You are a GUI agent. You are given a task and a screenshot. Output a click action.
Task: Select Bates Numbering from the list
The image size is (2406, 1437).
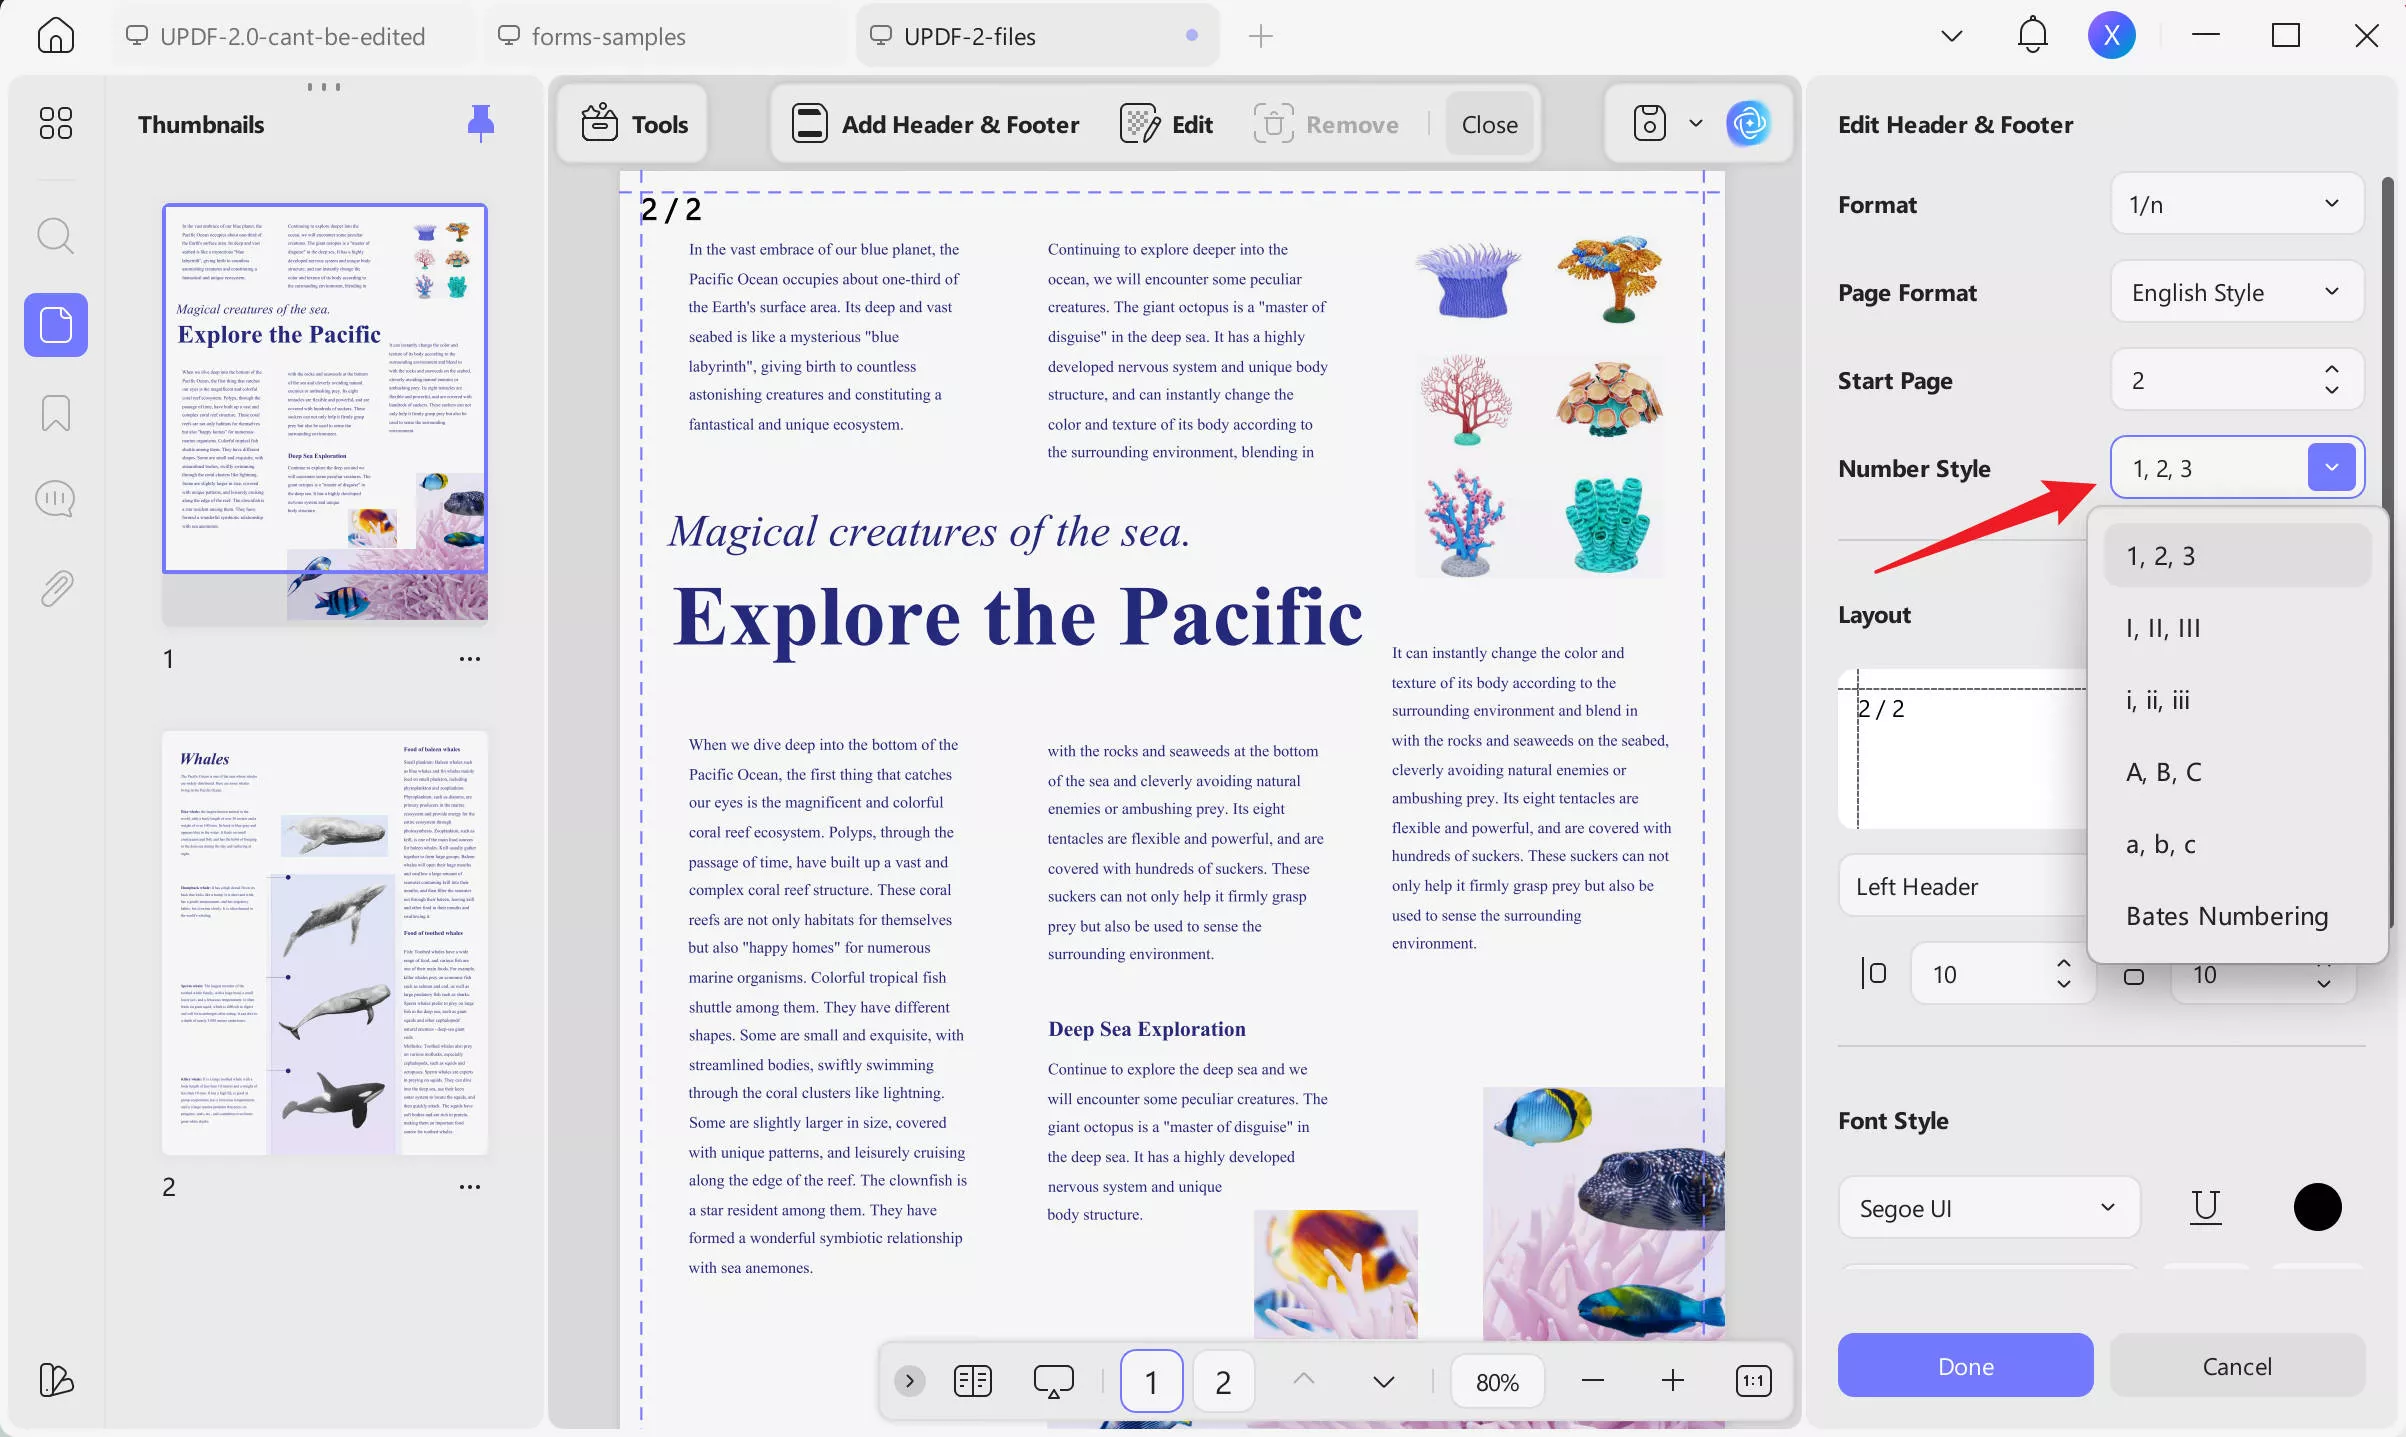[2227, 916]
